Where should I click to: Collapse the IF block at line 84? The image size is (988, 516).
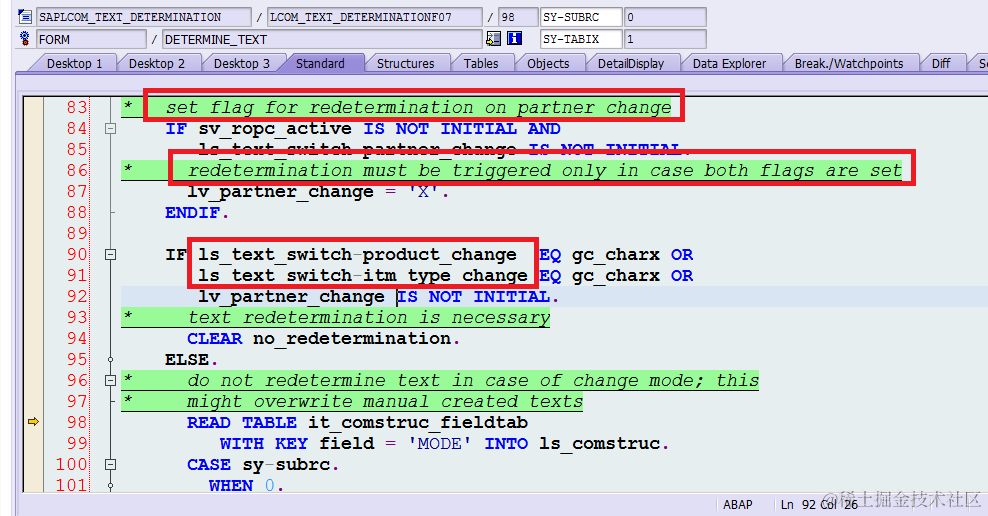coord(110,129)
